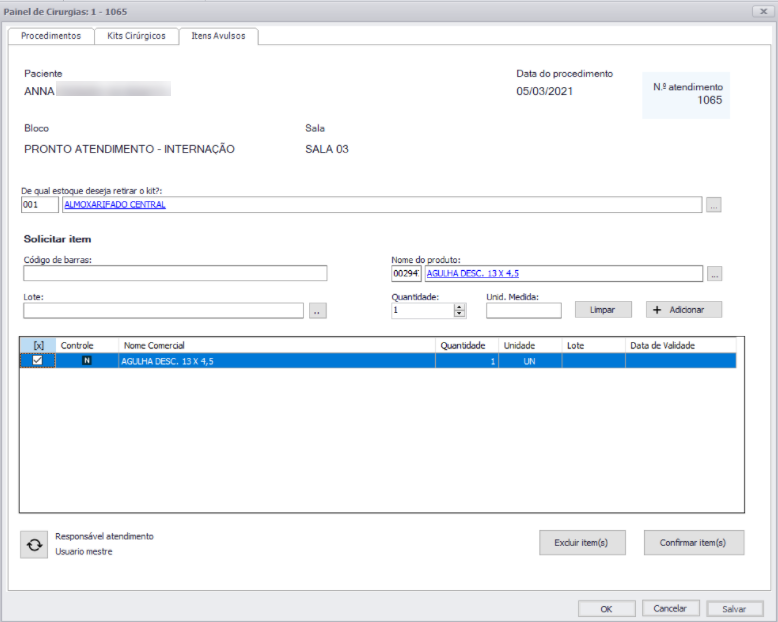This screenshot has height=622, width=778.
Task: Click the OK button
Action: pyautogui.click(x=606, y=609)
